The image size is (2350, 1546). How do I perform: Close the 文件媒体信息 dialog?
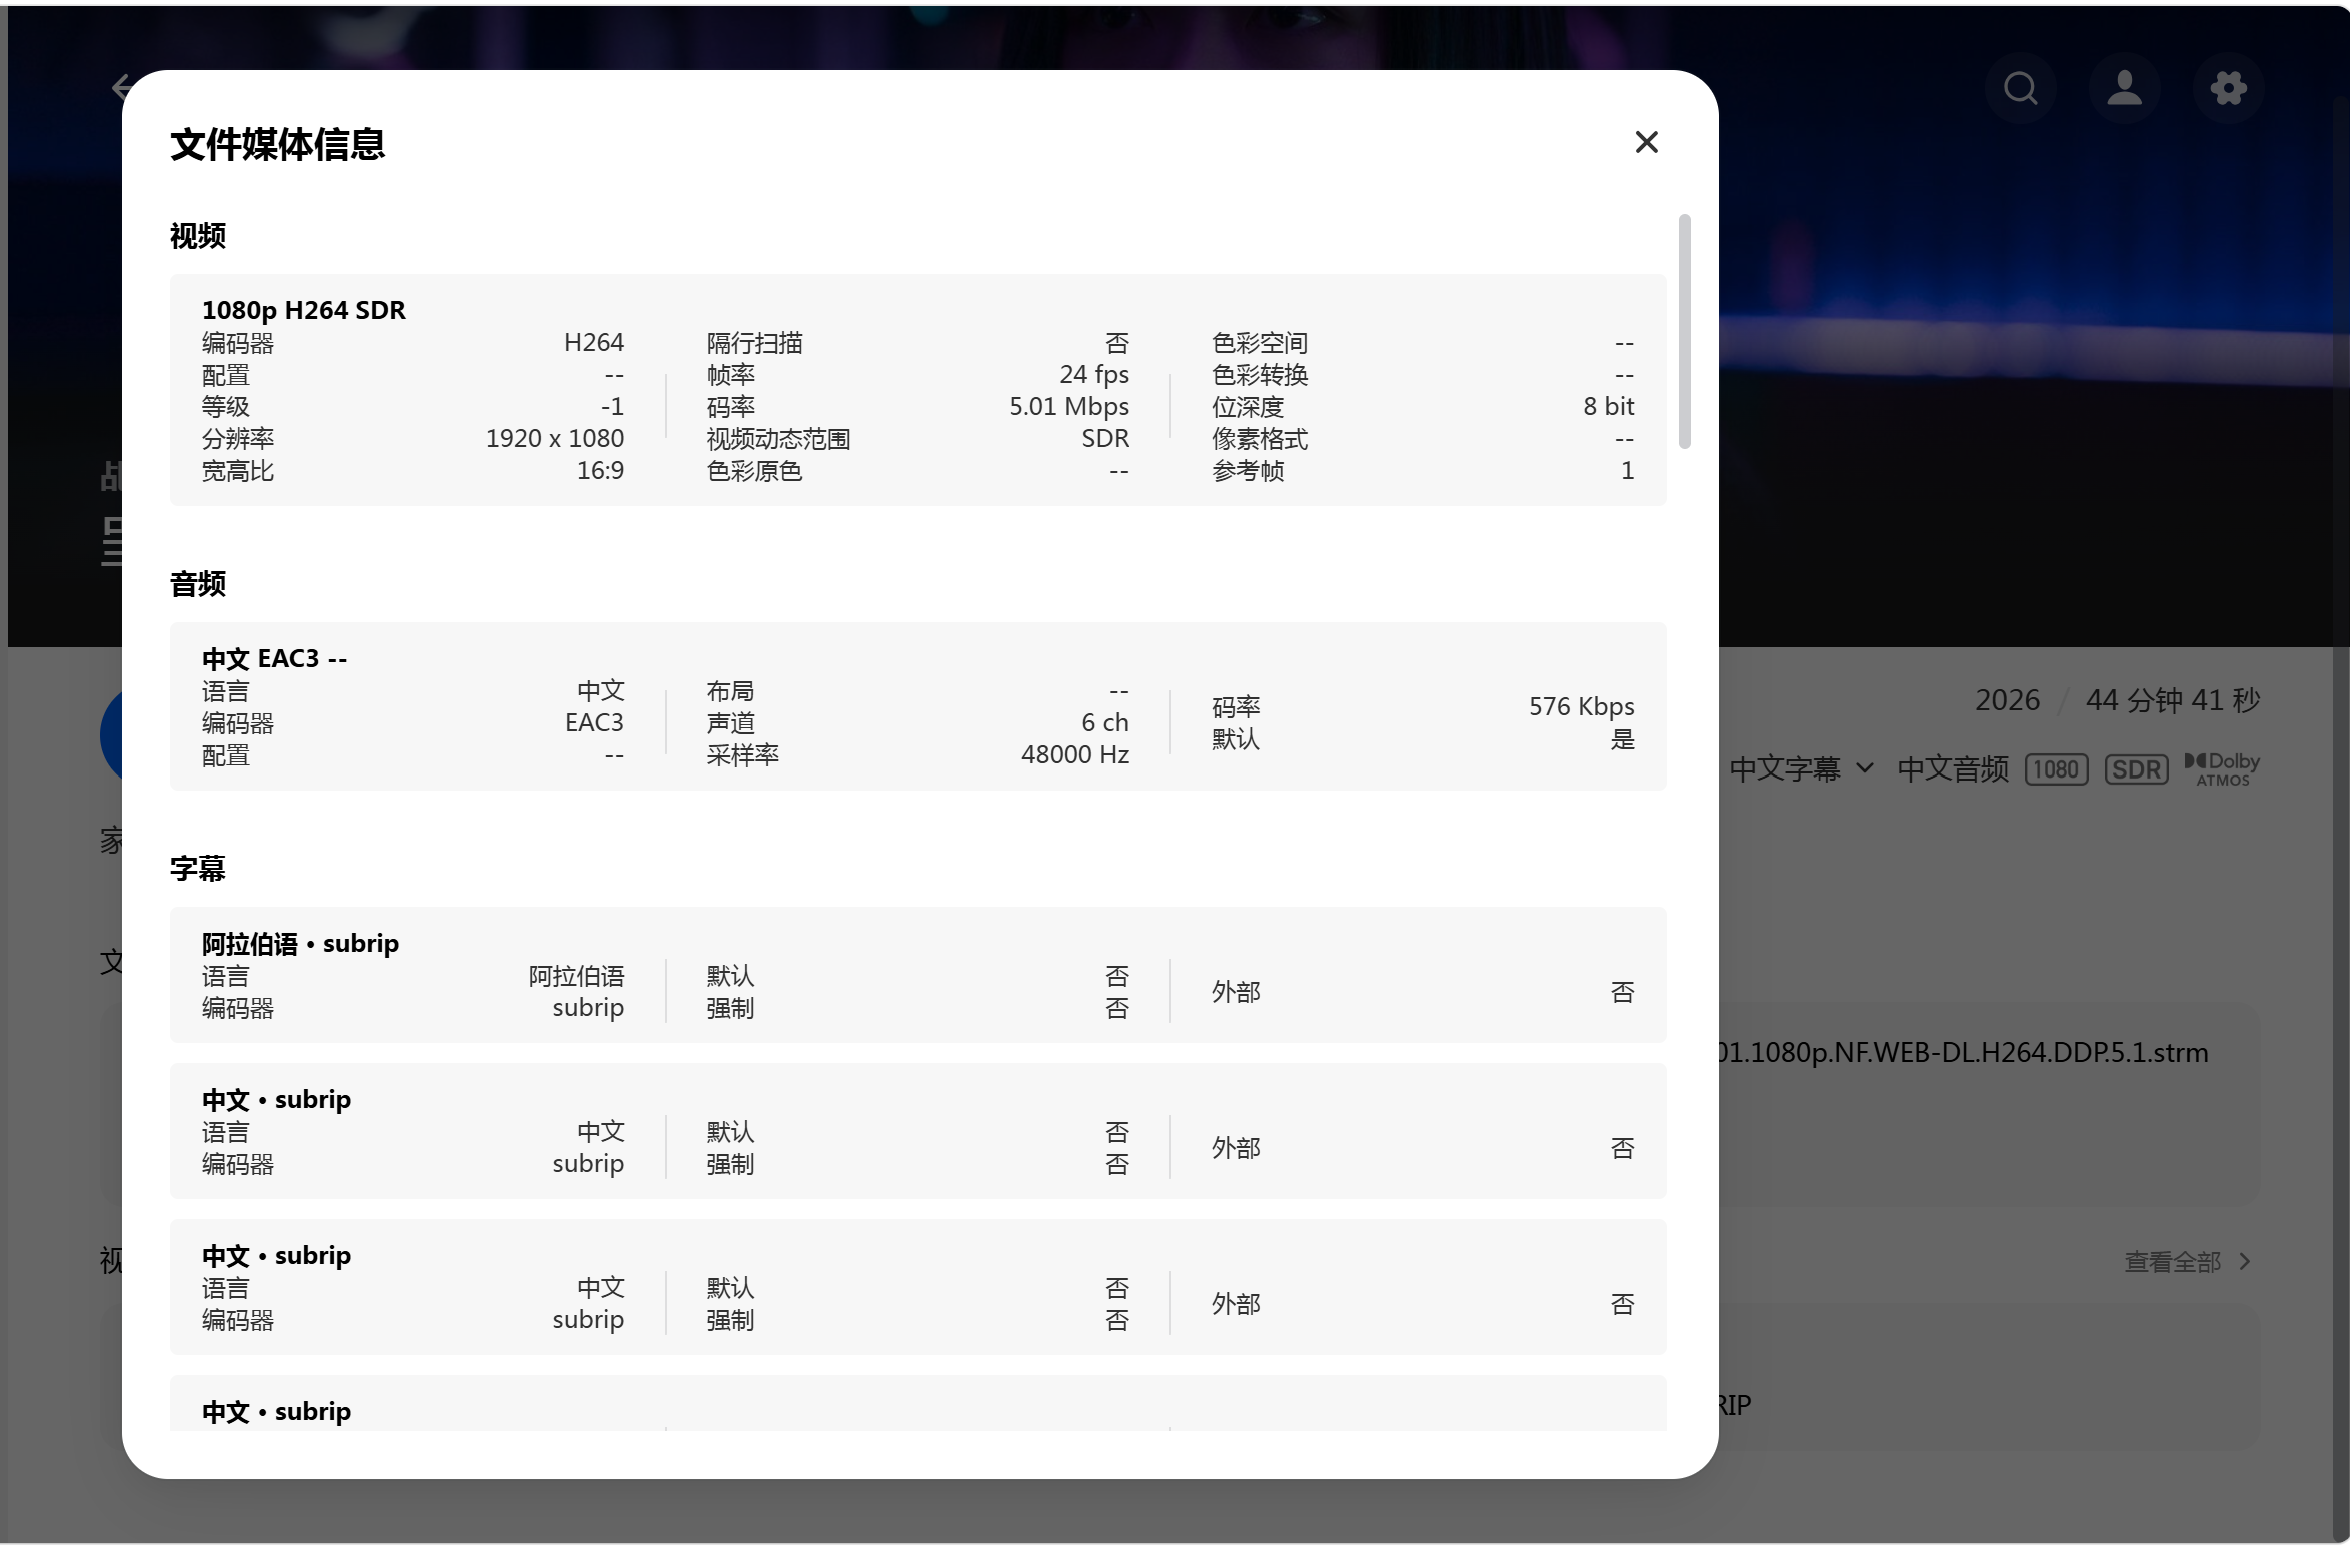[1646, 142]
